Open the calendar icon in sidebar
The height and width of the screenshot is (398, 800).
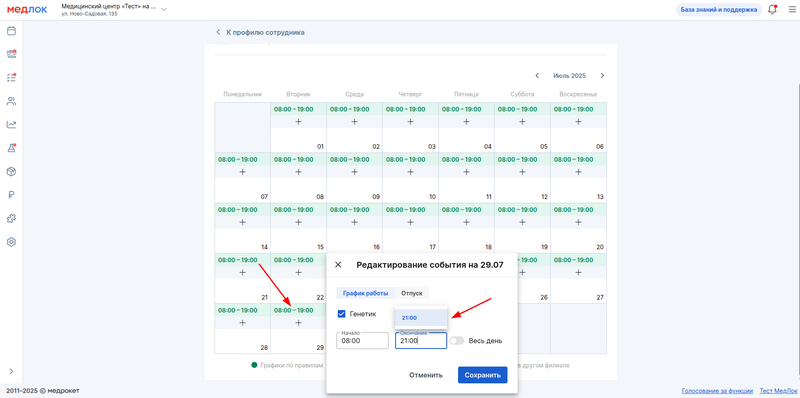coord(11,31)
